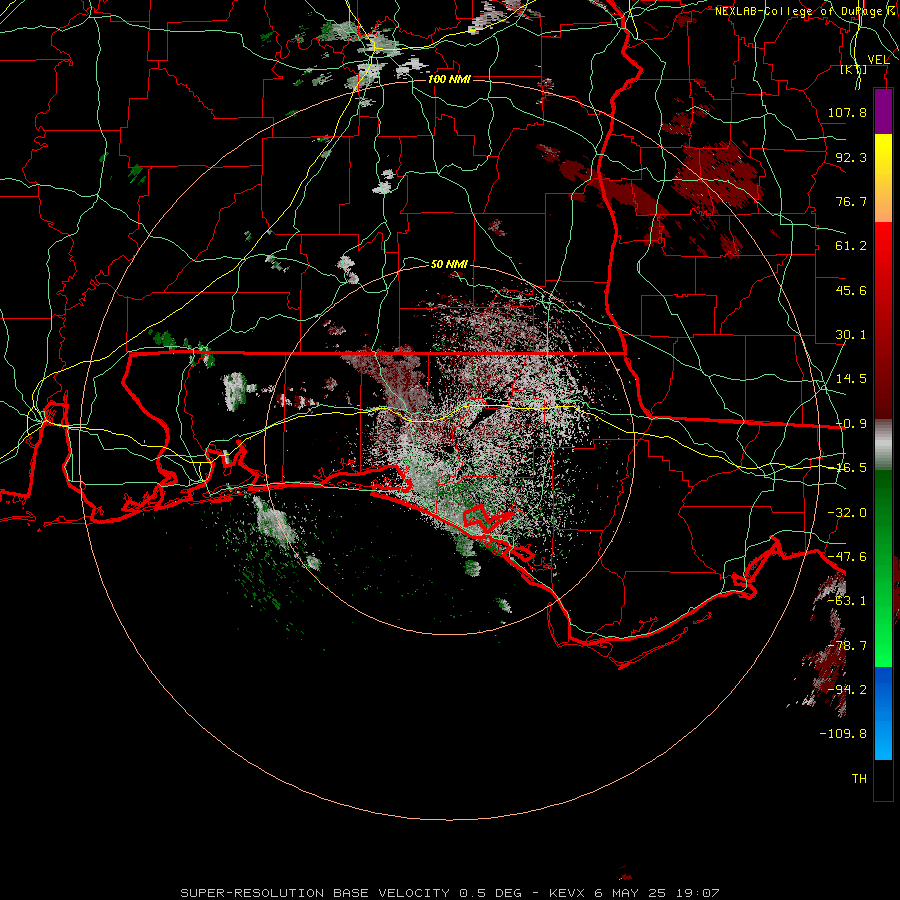The width and height of the screenshot is (900, 900).
Task: Click the purple segment of the color scale
Action: pyautogui.click(x=883, y=112)
